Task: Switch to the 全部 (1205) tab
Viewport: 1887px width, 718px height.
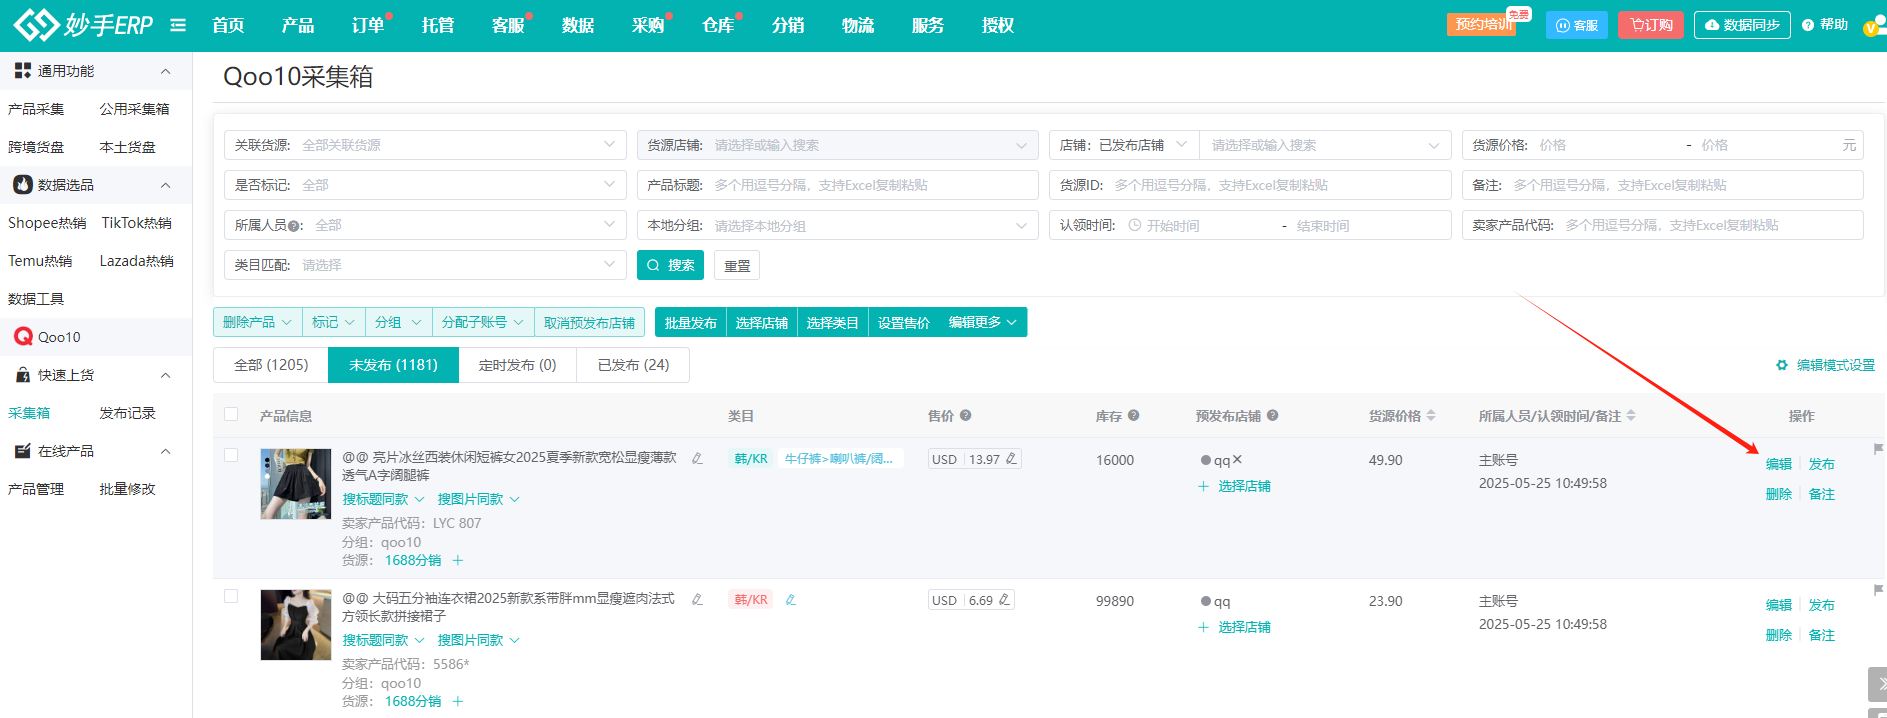Action: 271,365
